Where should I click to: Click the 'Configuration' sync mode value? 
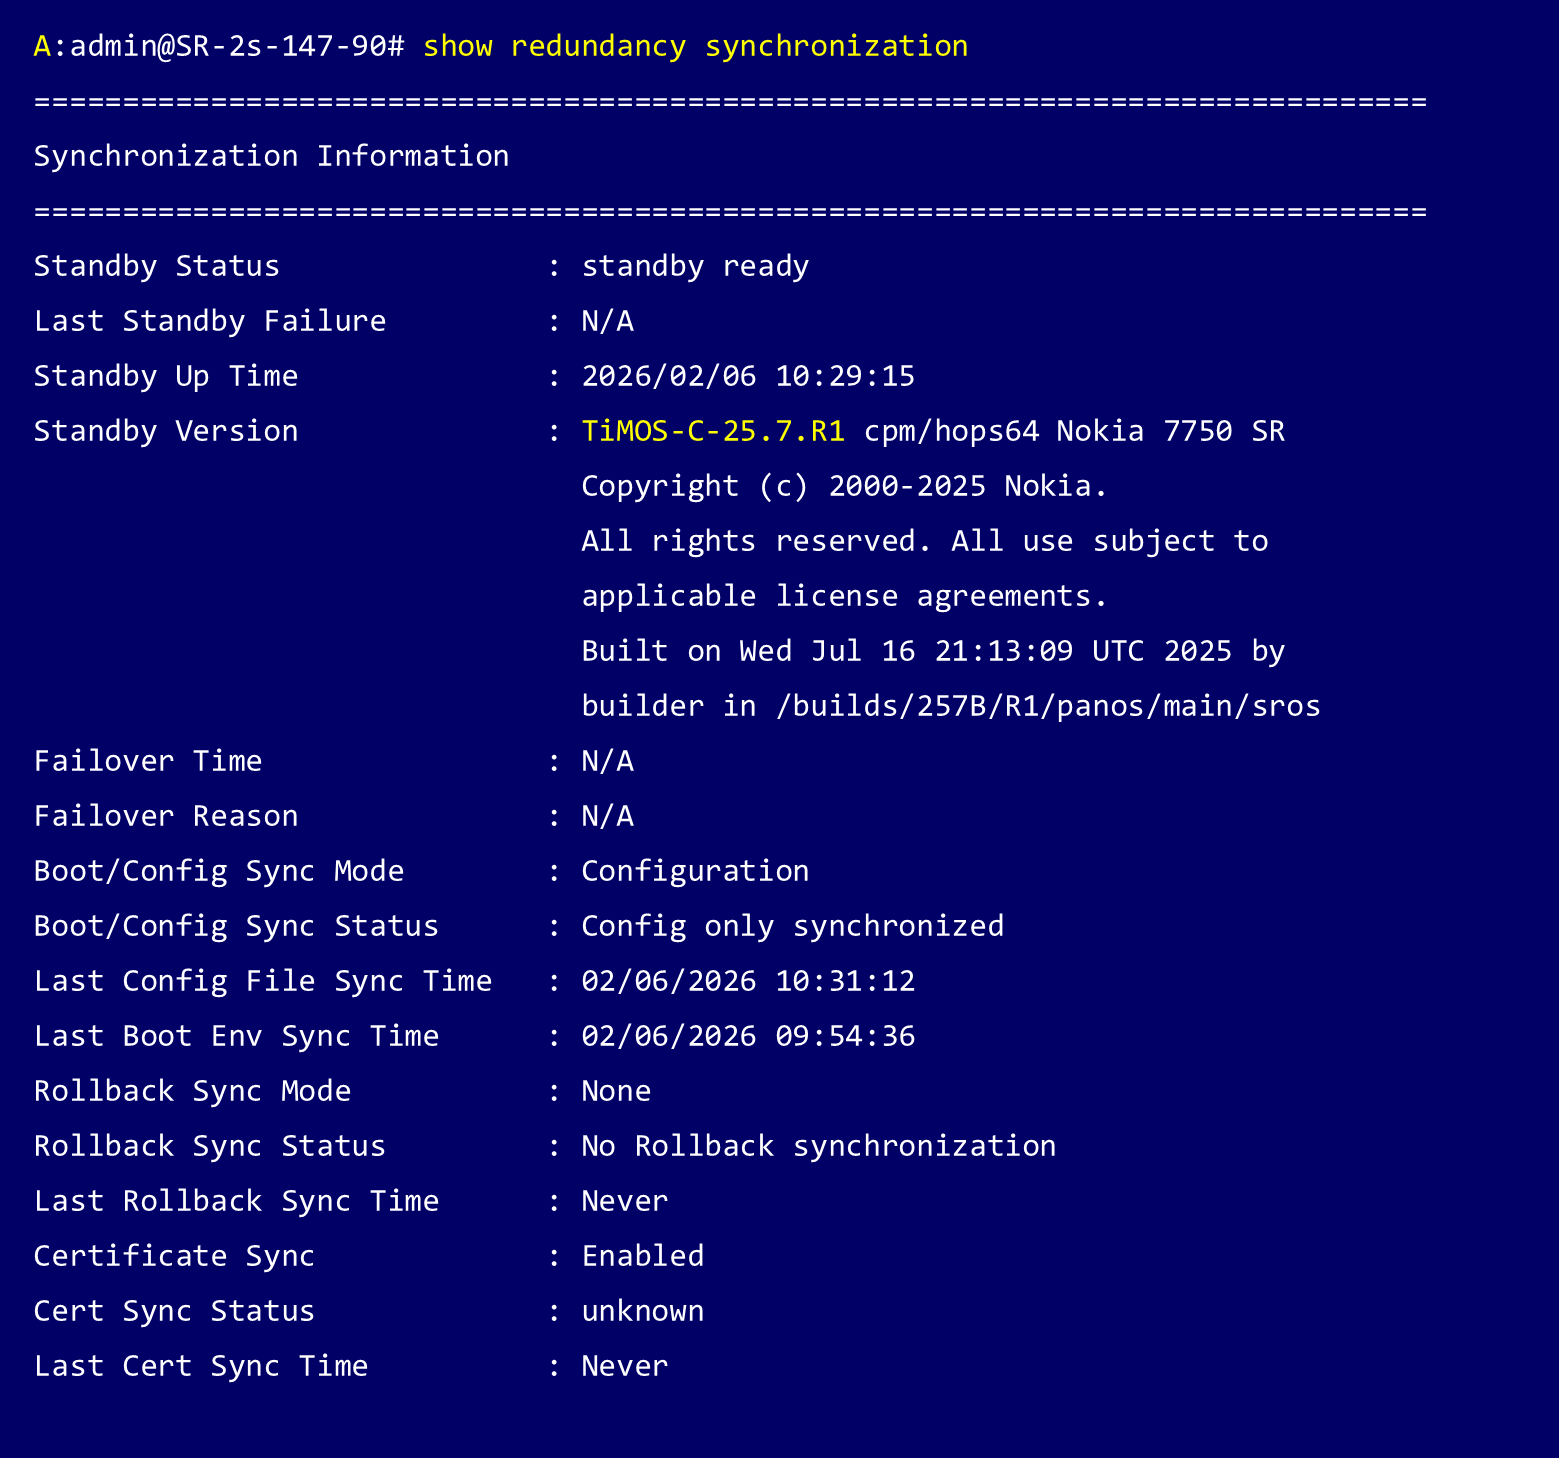(695, 871)
